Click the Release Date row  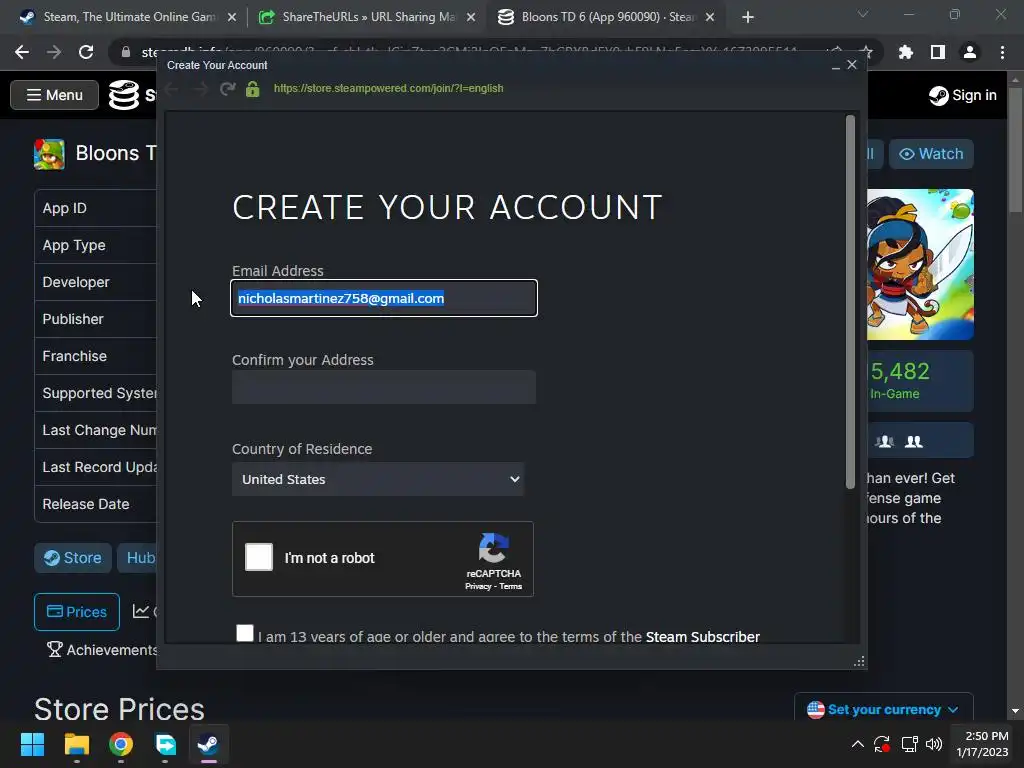95,504
